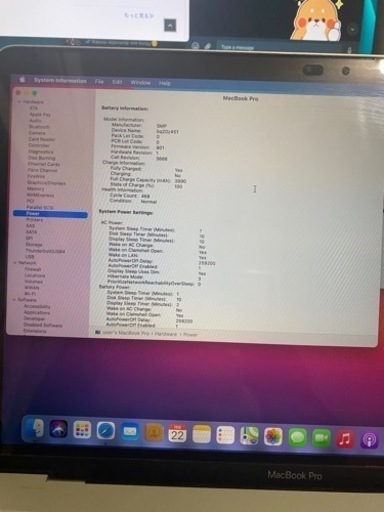Select Ethernet Cards in the sidebar

(44, 164)
